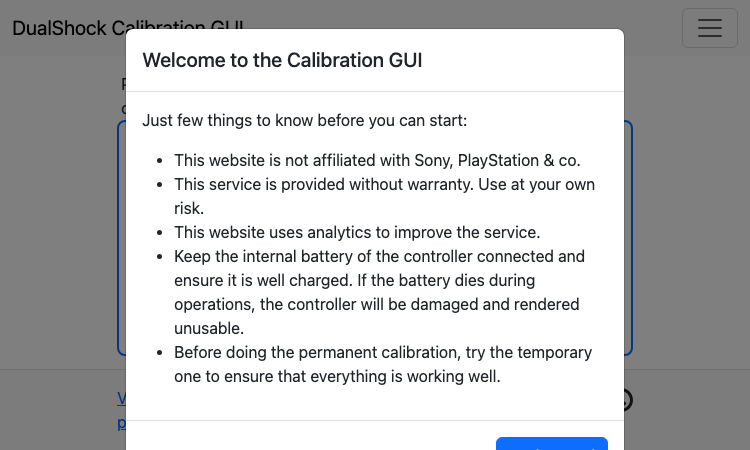Click the bullet about Sony affiliation

(x=377, y=160)
